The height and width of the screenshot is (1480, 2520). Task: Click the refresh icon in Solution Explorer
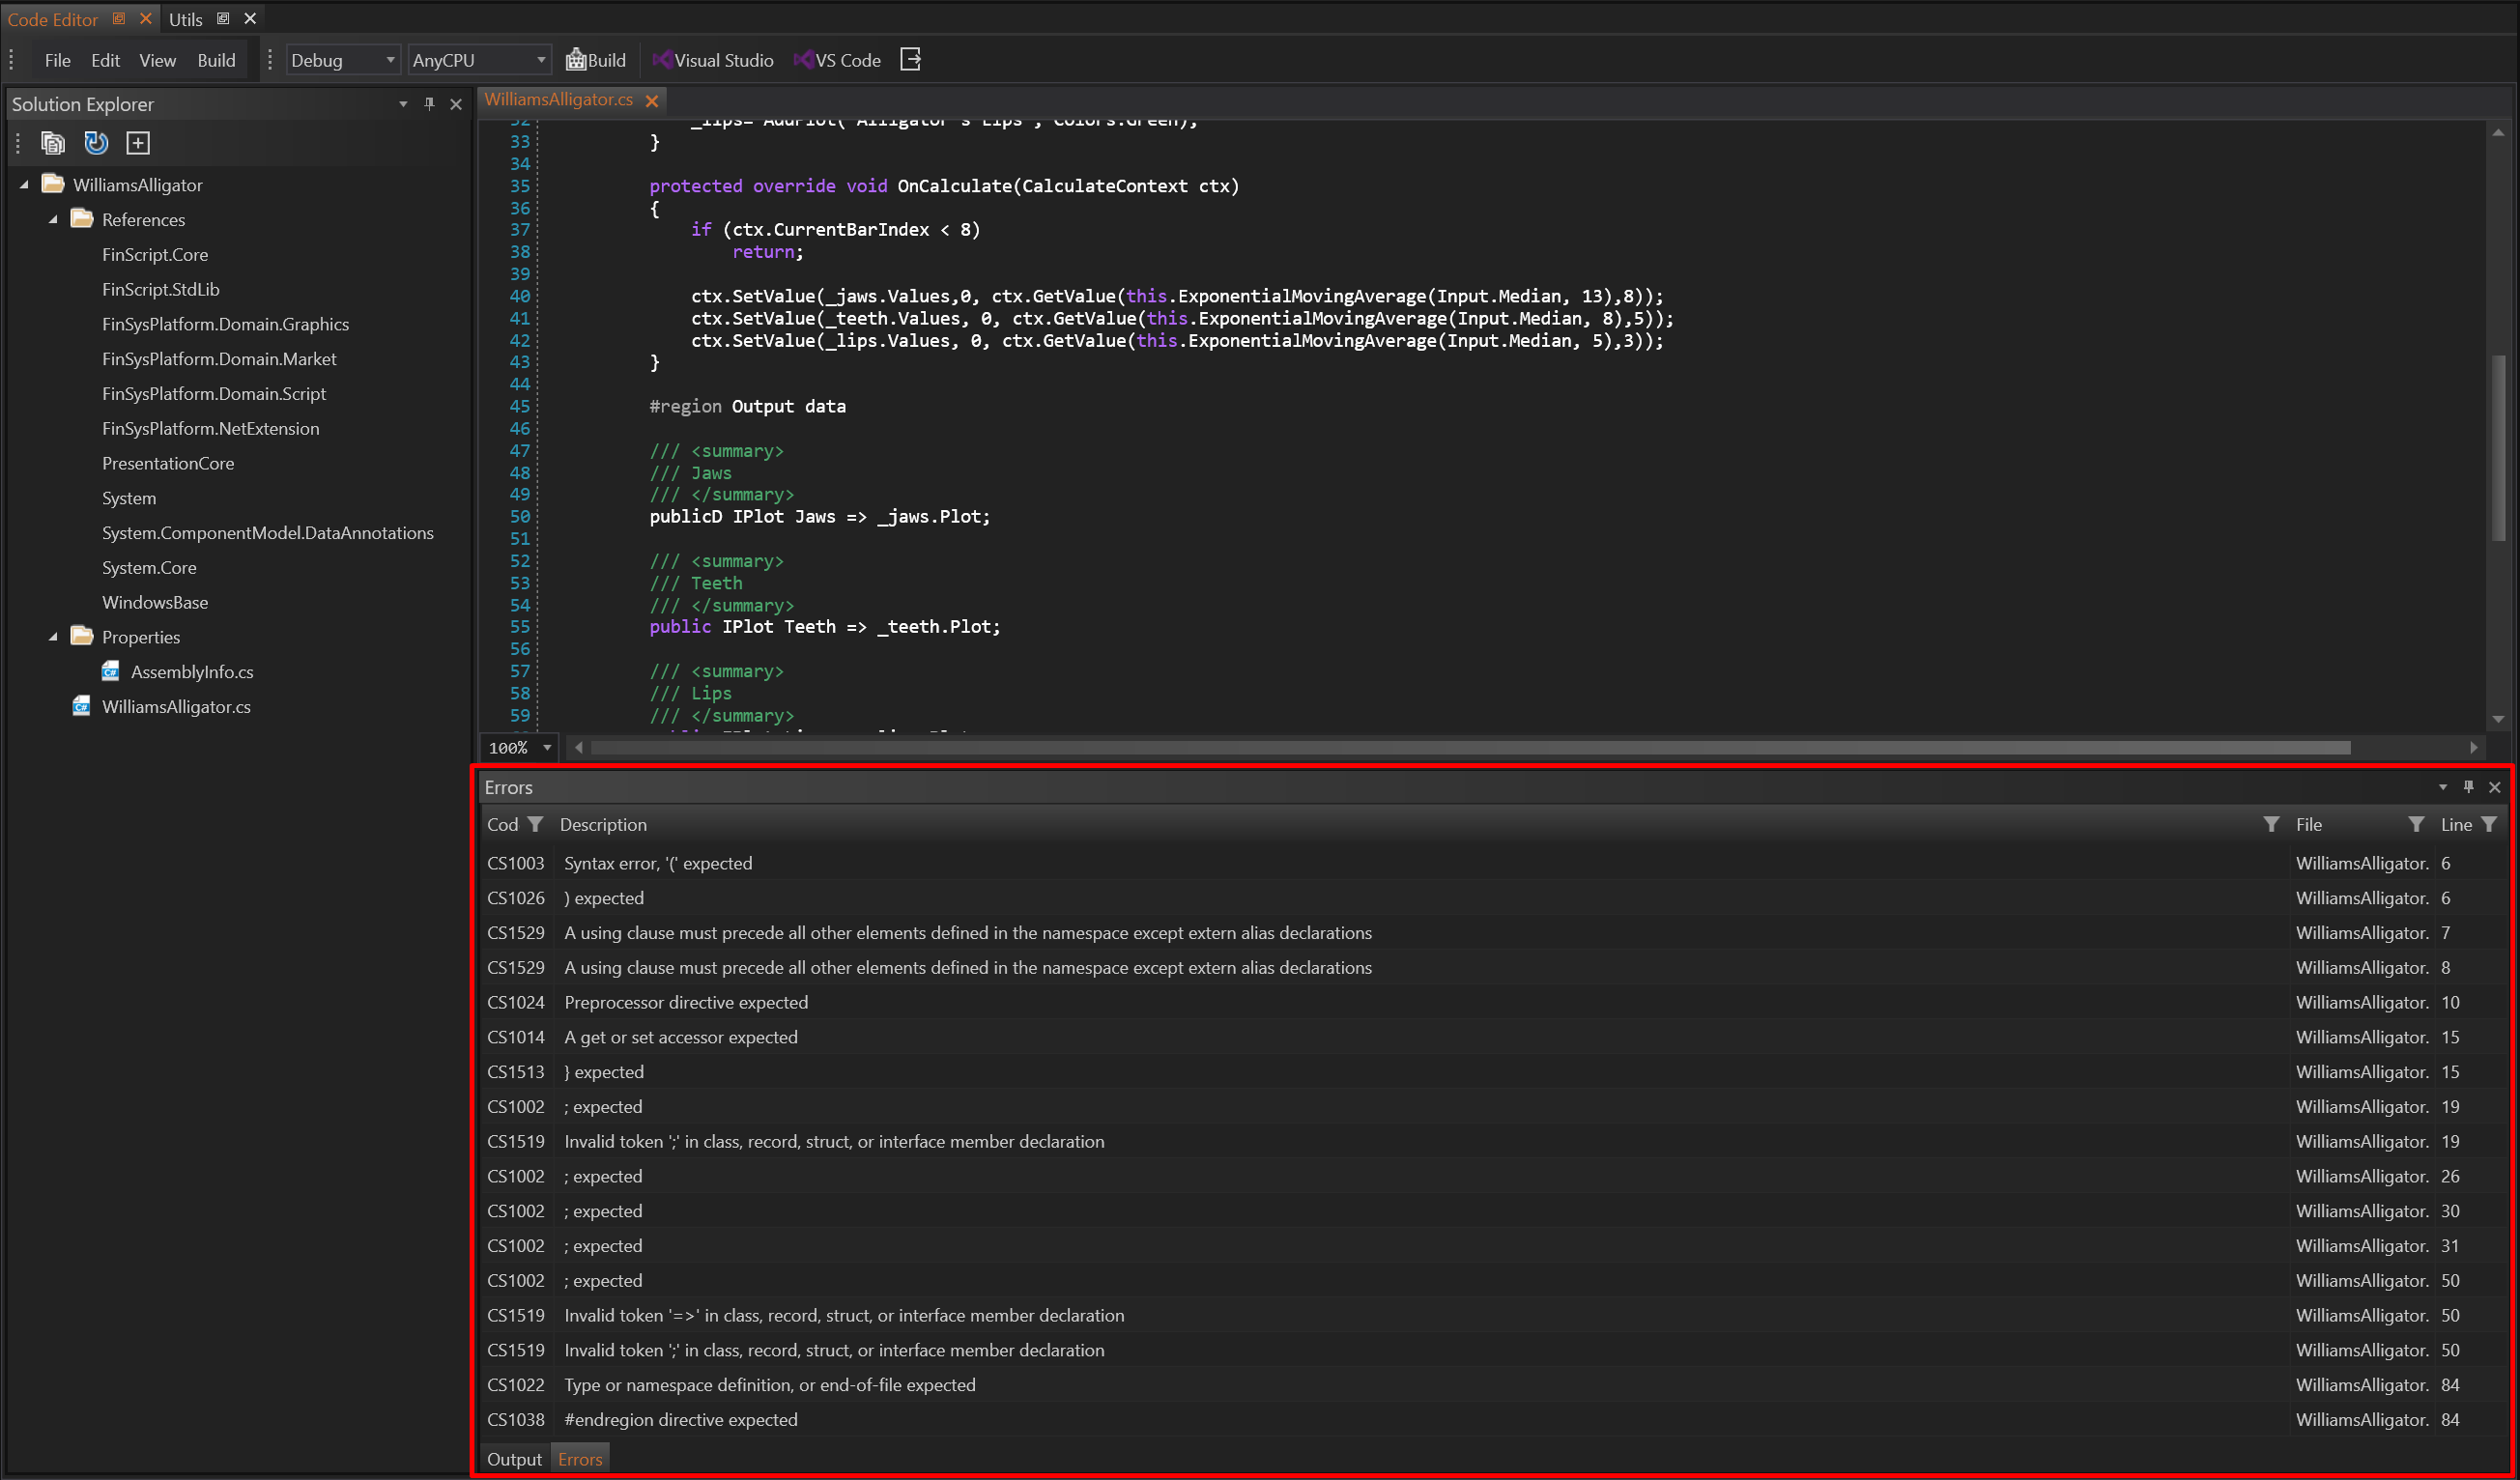tap(96, 143)
